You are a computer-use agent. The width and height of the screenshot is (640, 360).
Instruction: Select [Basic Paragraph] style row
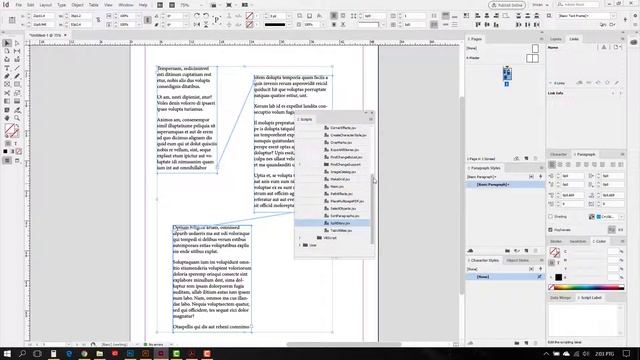pos(505,184)
